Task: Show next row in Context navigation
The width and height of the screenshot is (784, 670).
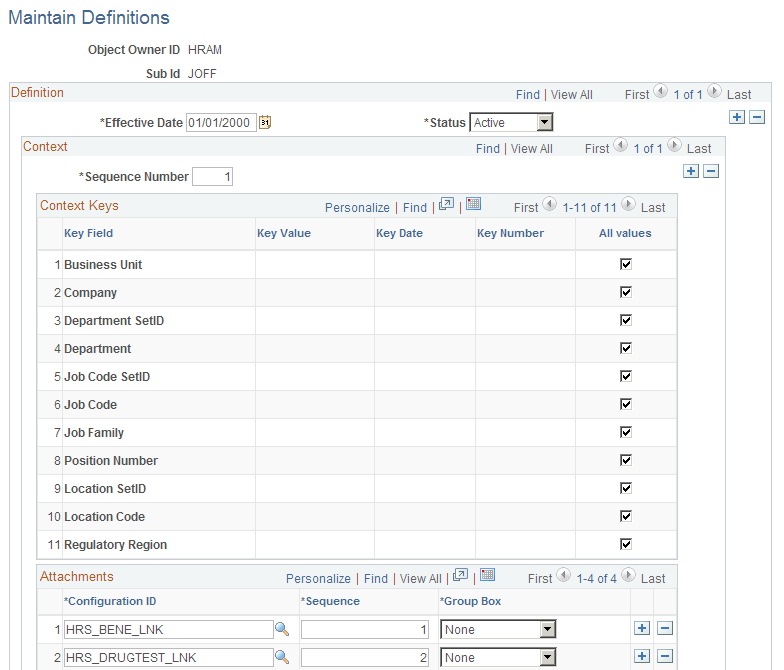Action: [x=674, y=146]
